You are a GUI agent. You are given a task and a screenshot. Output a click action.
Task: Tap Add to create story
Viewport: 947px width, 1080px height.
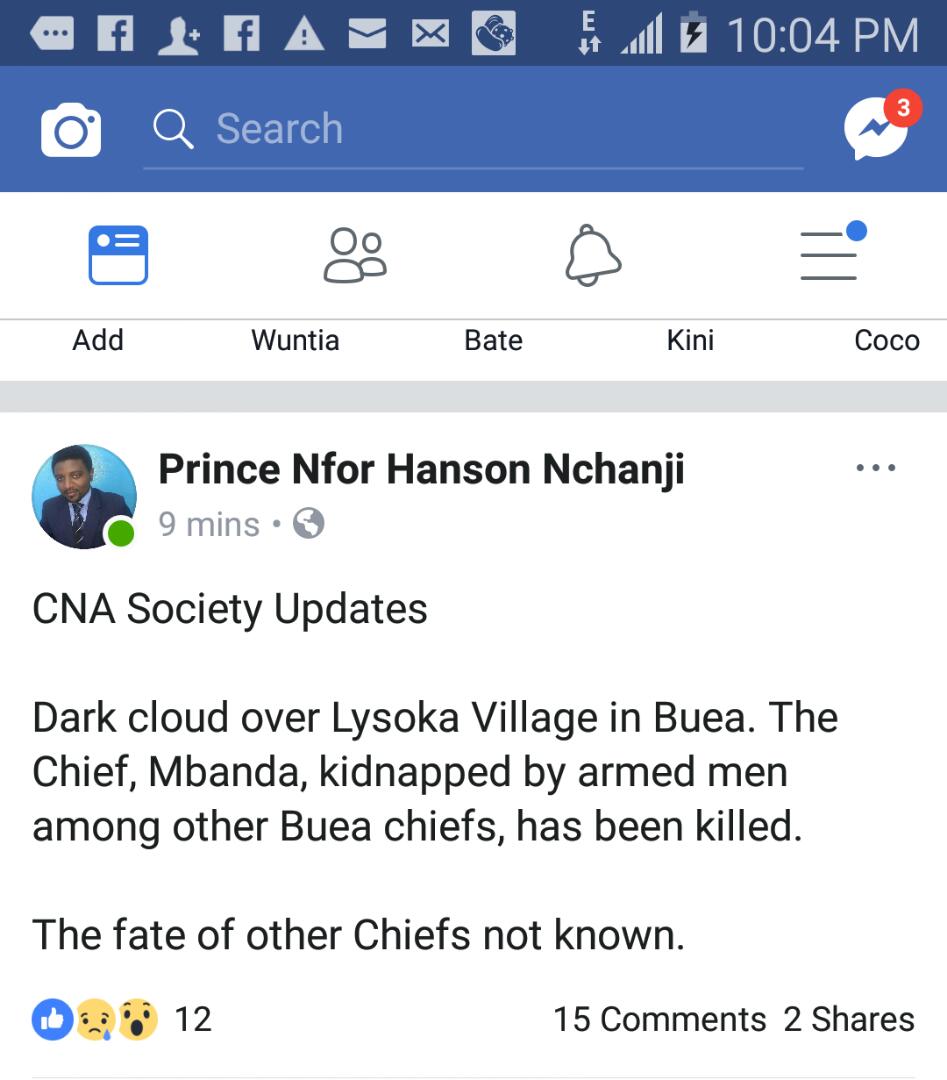(x=98, y=340)
